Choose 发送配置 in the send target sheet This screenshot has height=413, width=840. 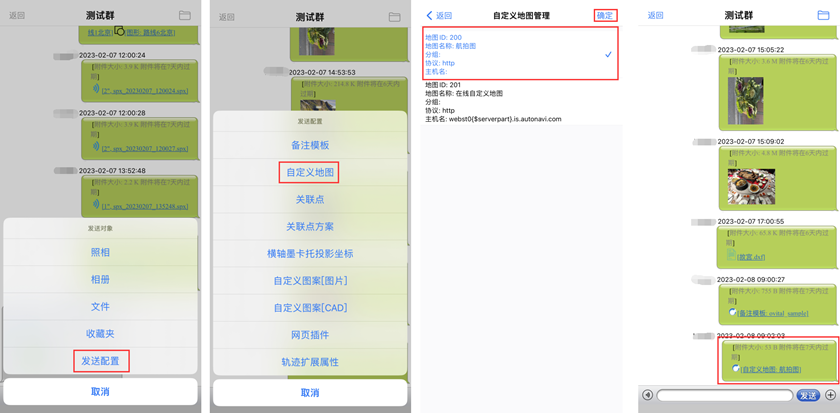(x=100, y=361)
